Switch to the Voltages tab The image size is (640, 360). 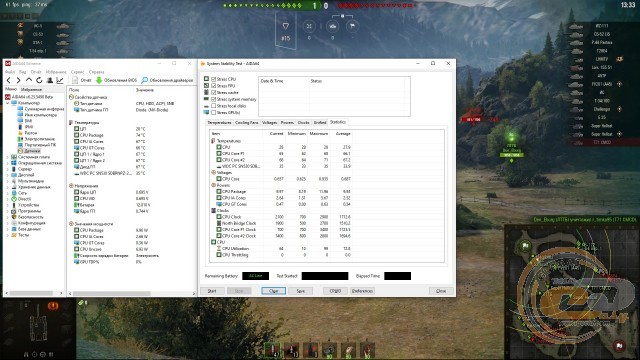[269, 122]
